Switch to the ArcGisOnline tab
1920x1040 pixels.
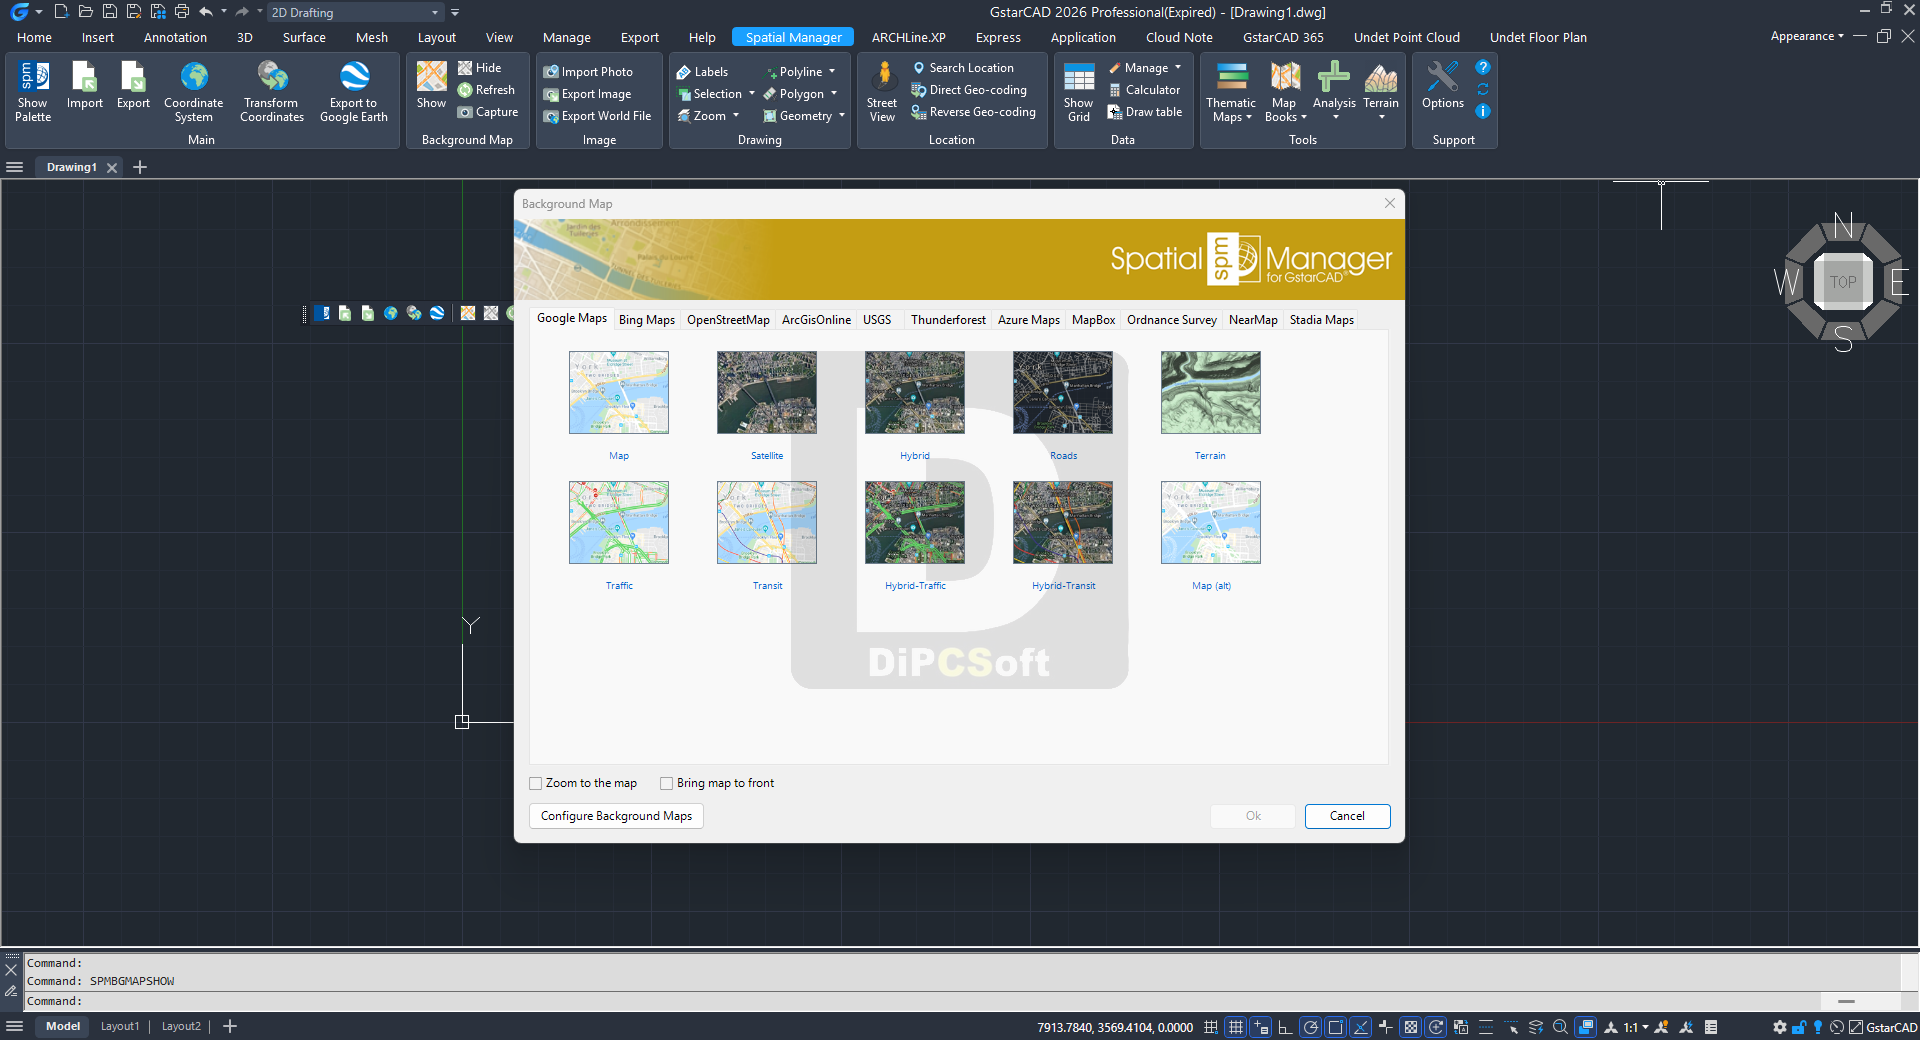(x=816, y=320)
